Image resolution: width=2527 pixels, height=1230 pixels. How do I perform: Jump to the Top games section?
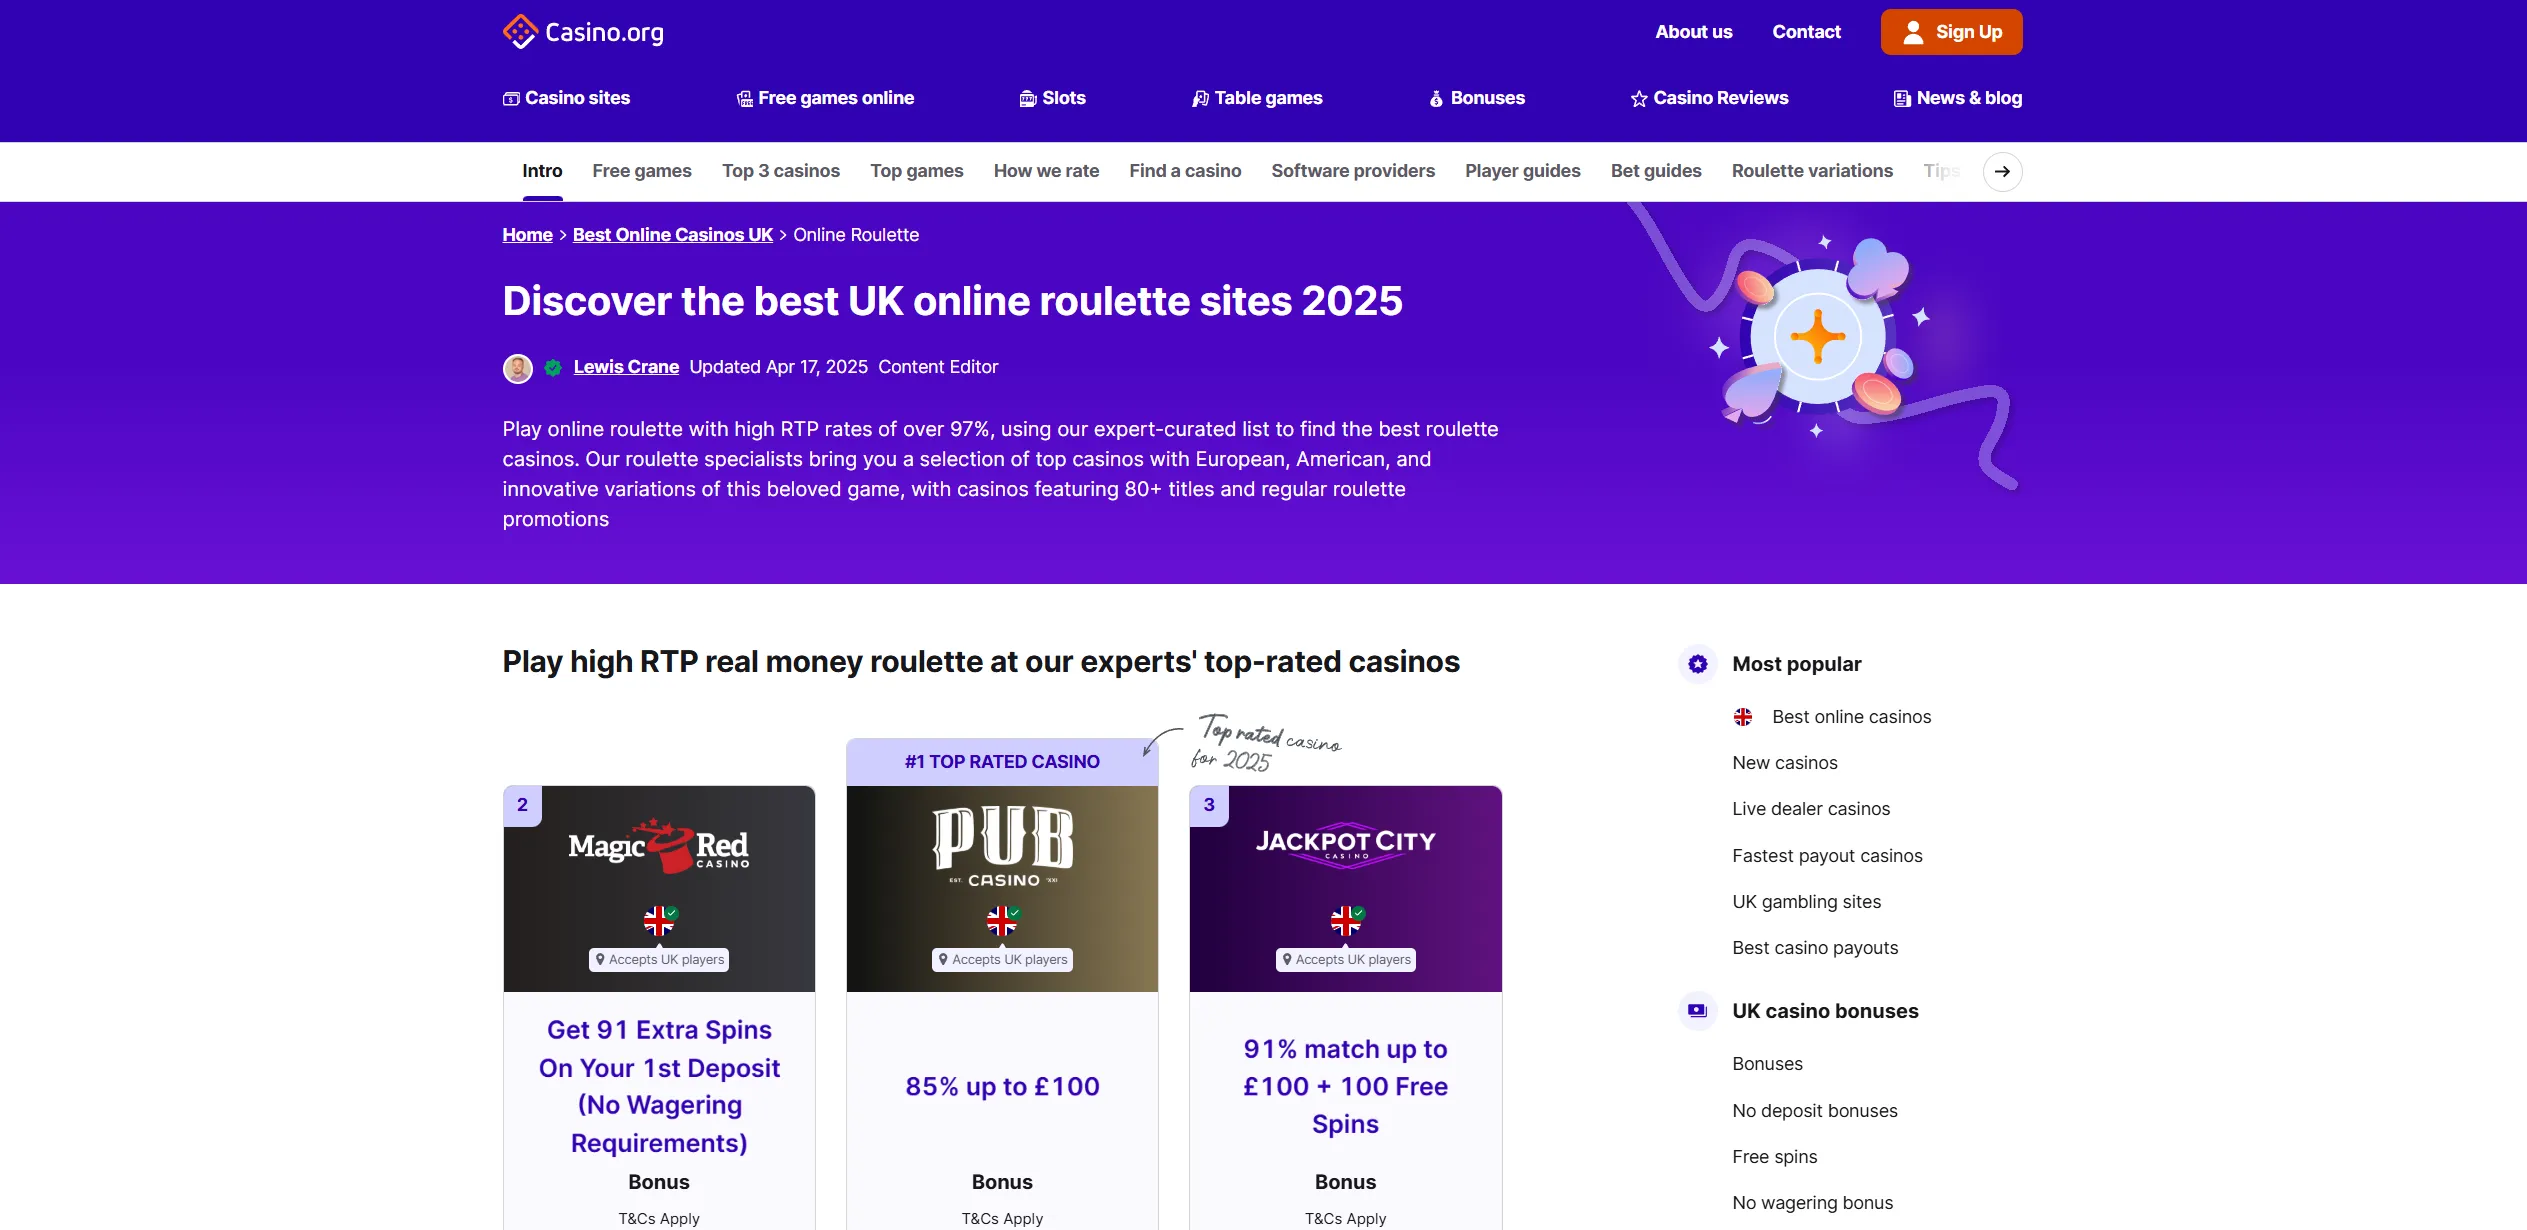tap(917, 171)
